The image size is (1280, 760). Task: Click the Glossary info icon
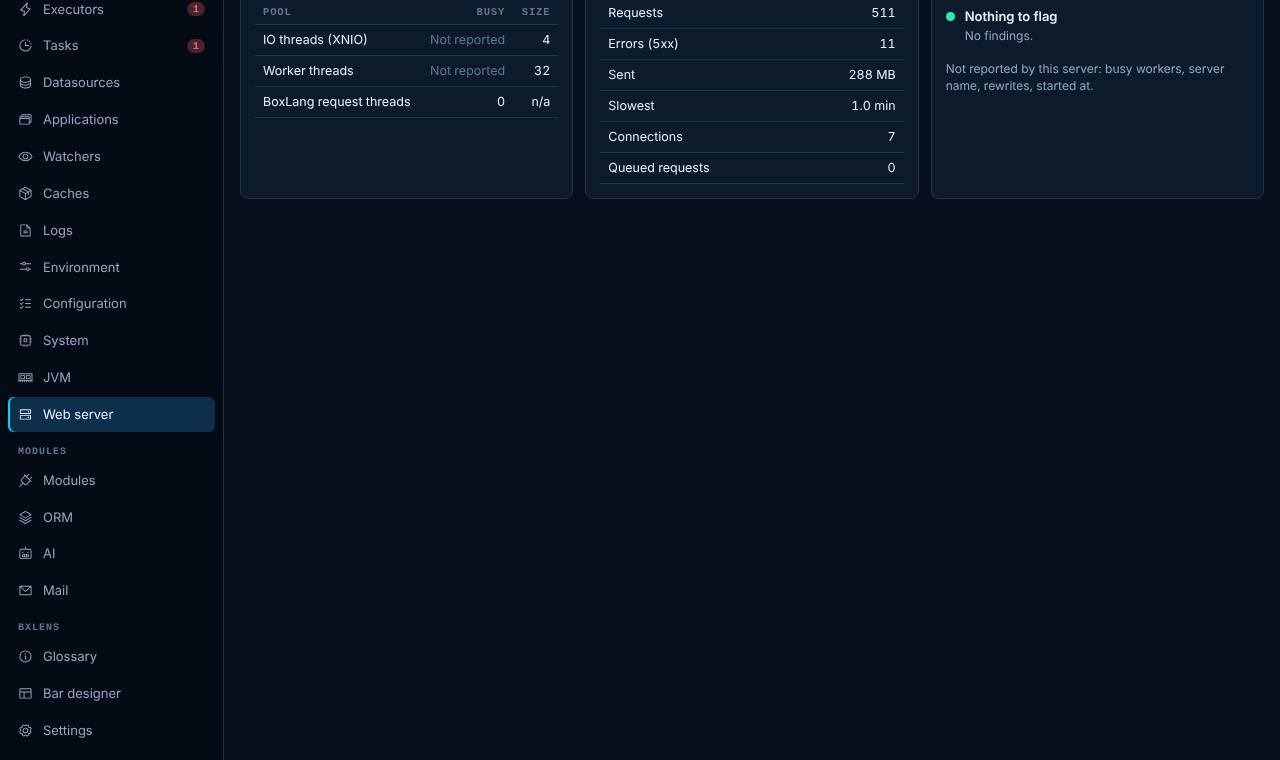[x=26, y=657]
